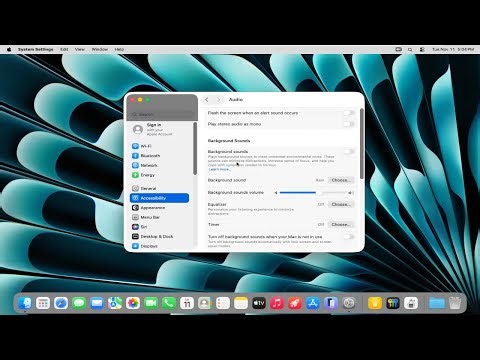Click Sign in with your Apple Account
This screenshot has width=480, height=360.
coord(159,129)
